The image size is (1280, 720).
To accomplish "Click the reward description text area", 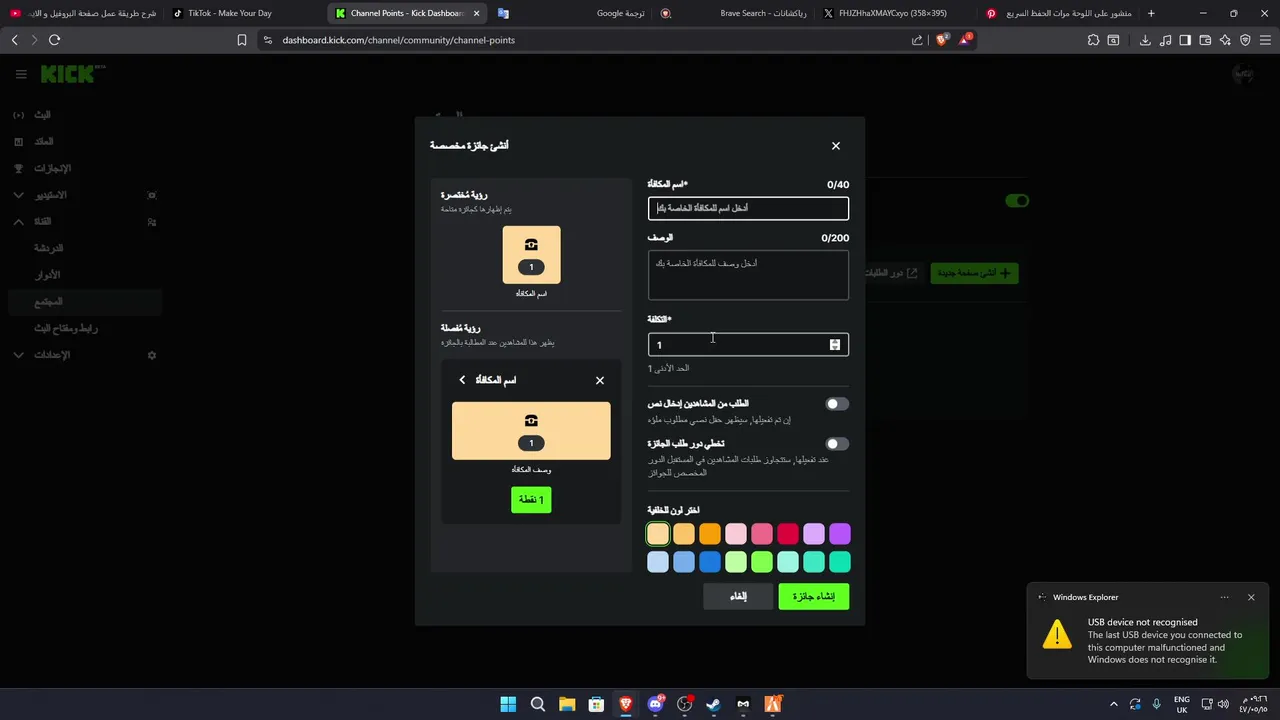I will (748, 275).
